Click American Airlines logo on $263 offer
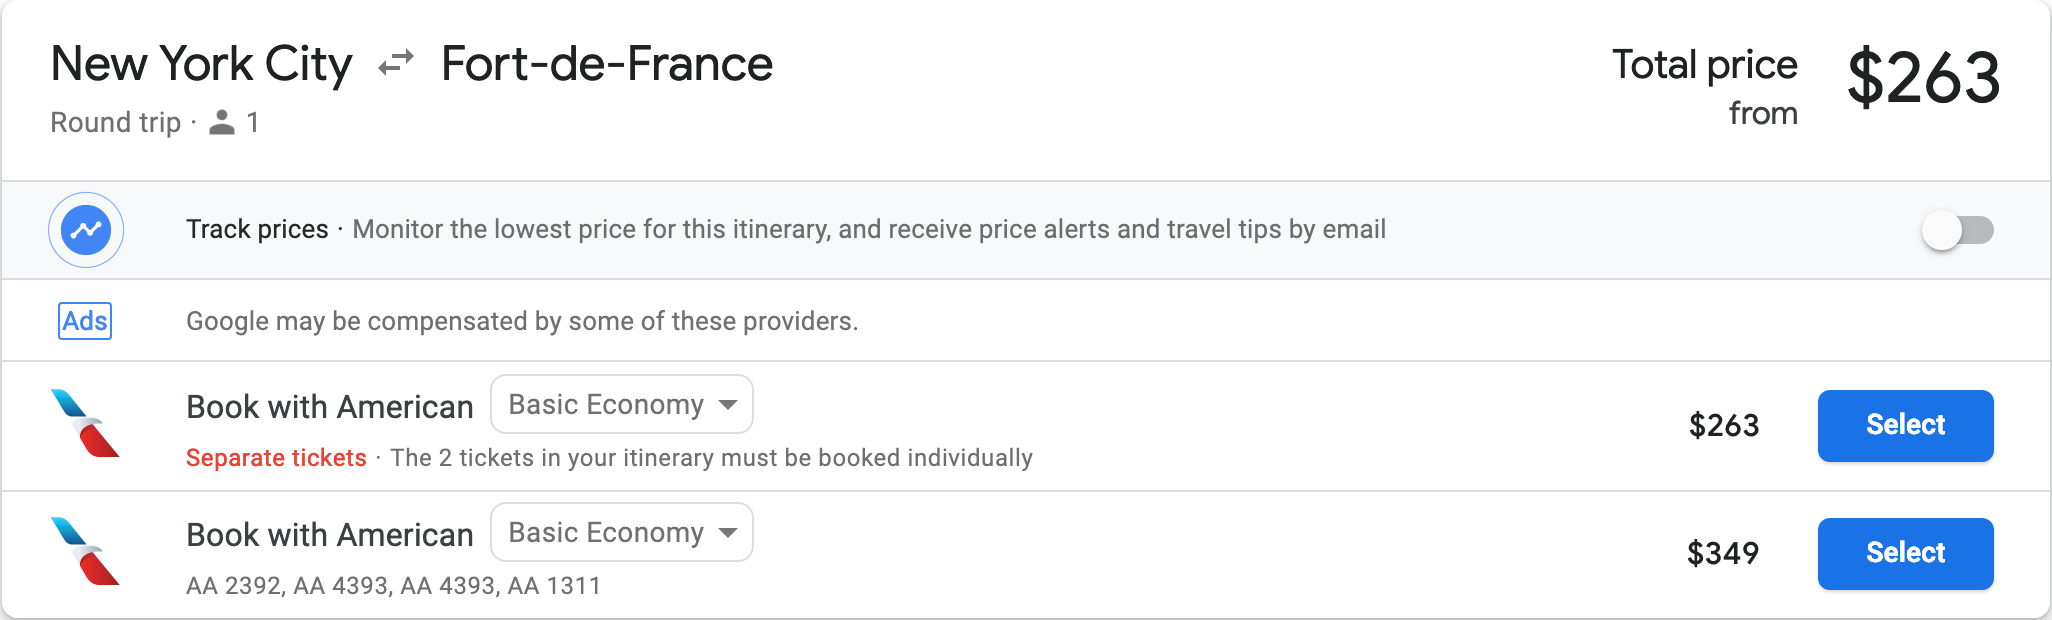Screen dimensions: 2052x620 [x=85, y=424]
